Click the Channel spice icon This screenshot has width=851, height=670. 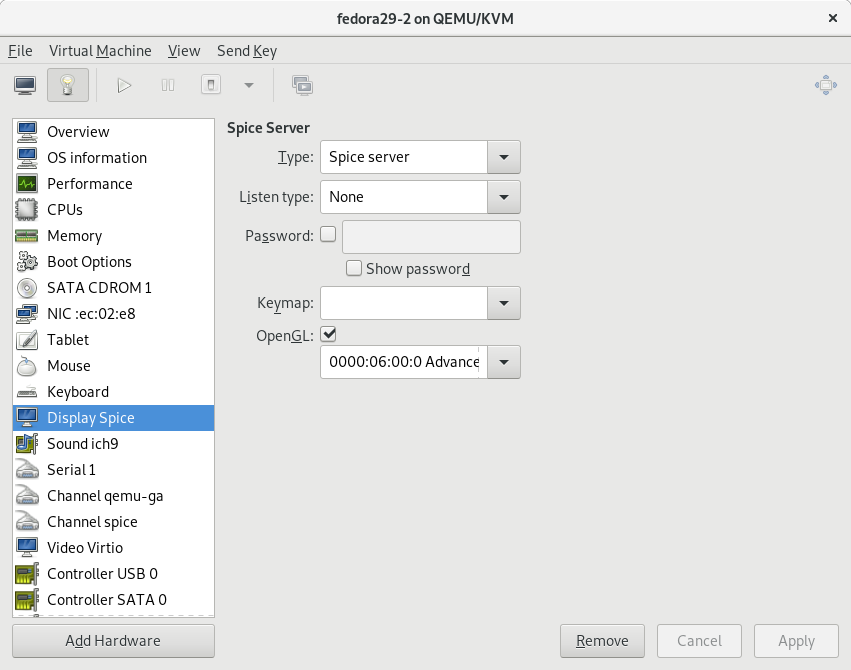27,522
